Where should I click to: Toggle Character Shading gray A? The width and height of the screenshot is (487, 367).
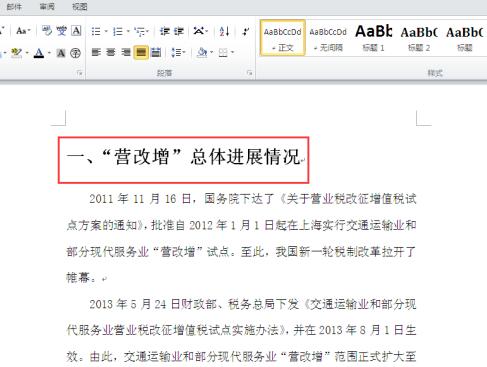pyautogui.click(x=61, y=53)
